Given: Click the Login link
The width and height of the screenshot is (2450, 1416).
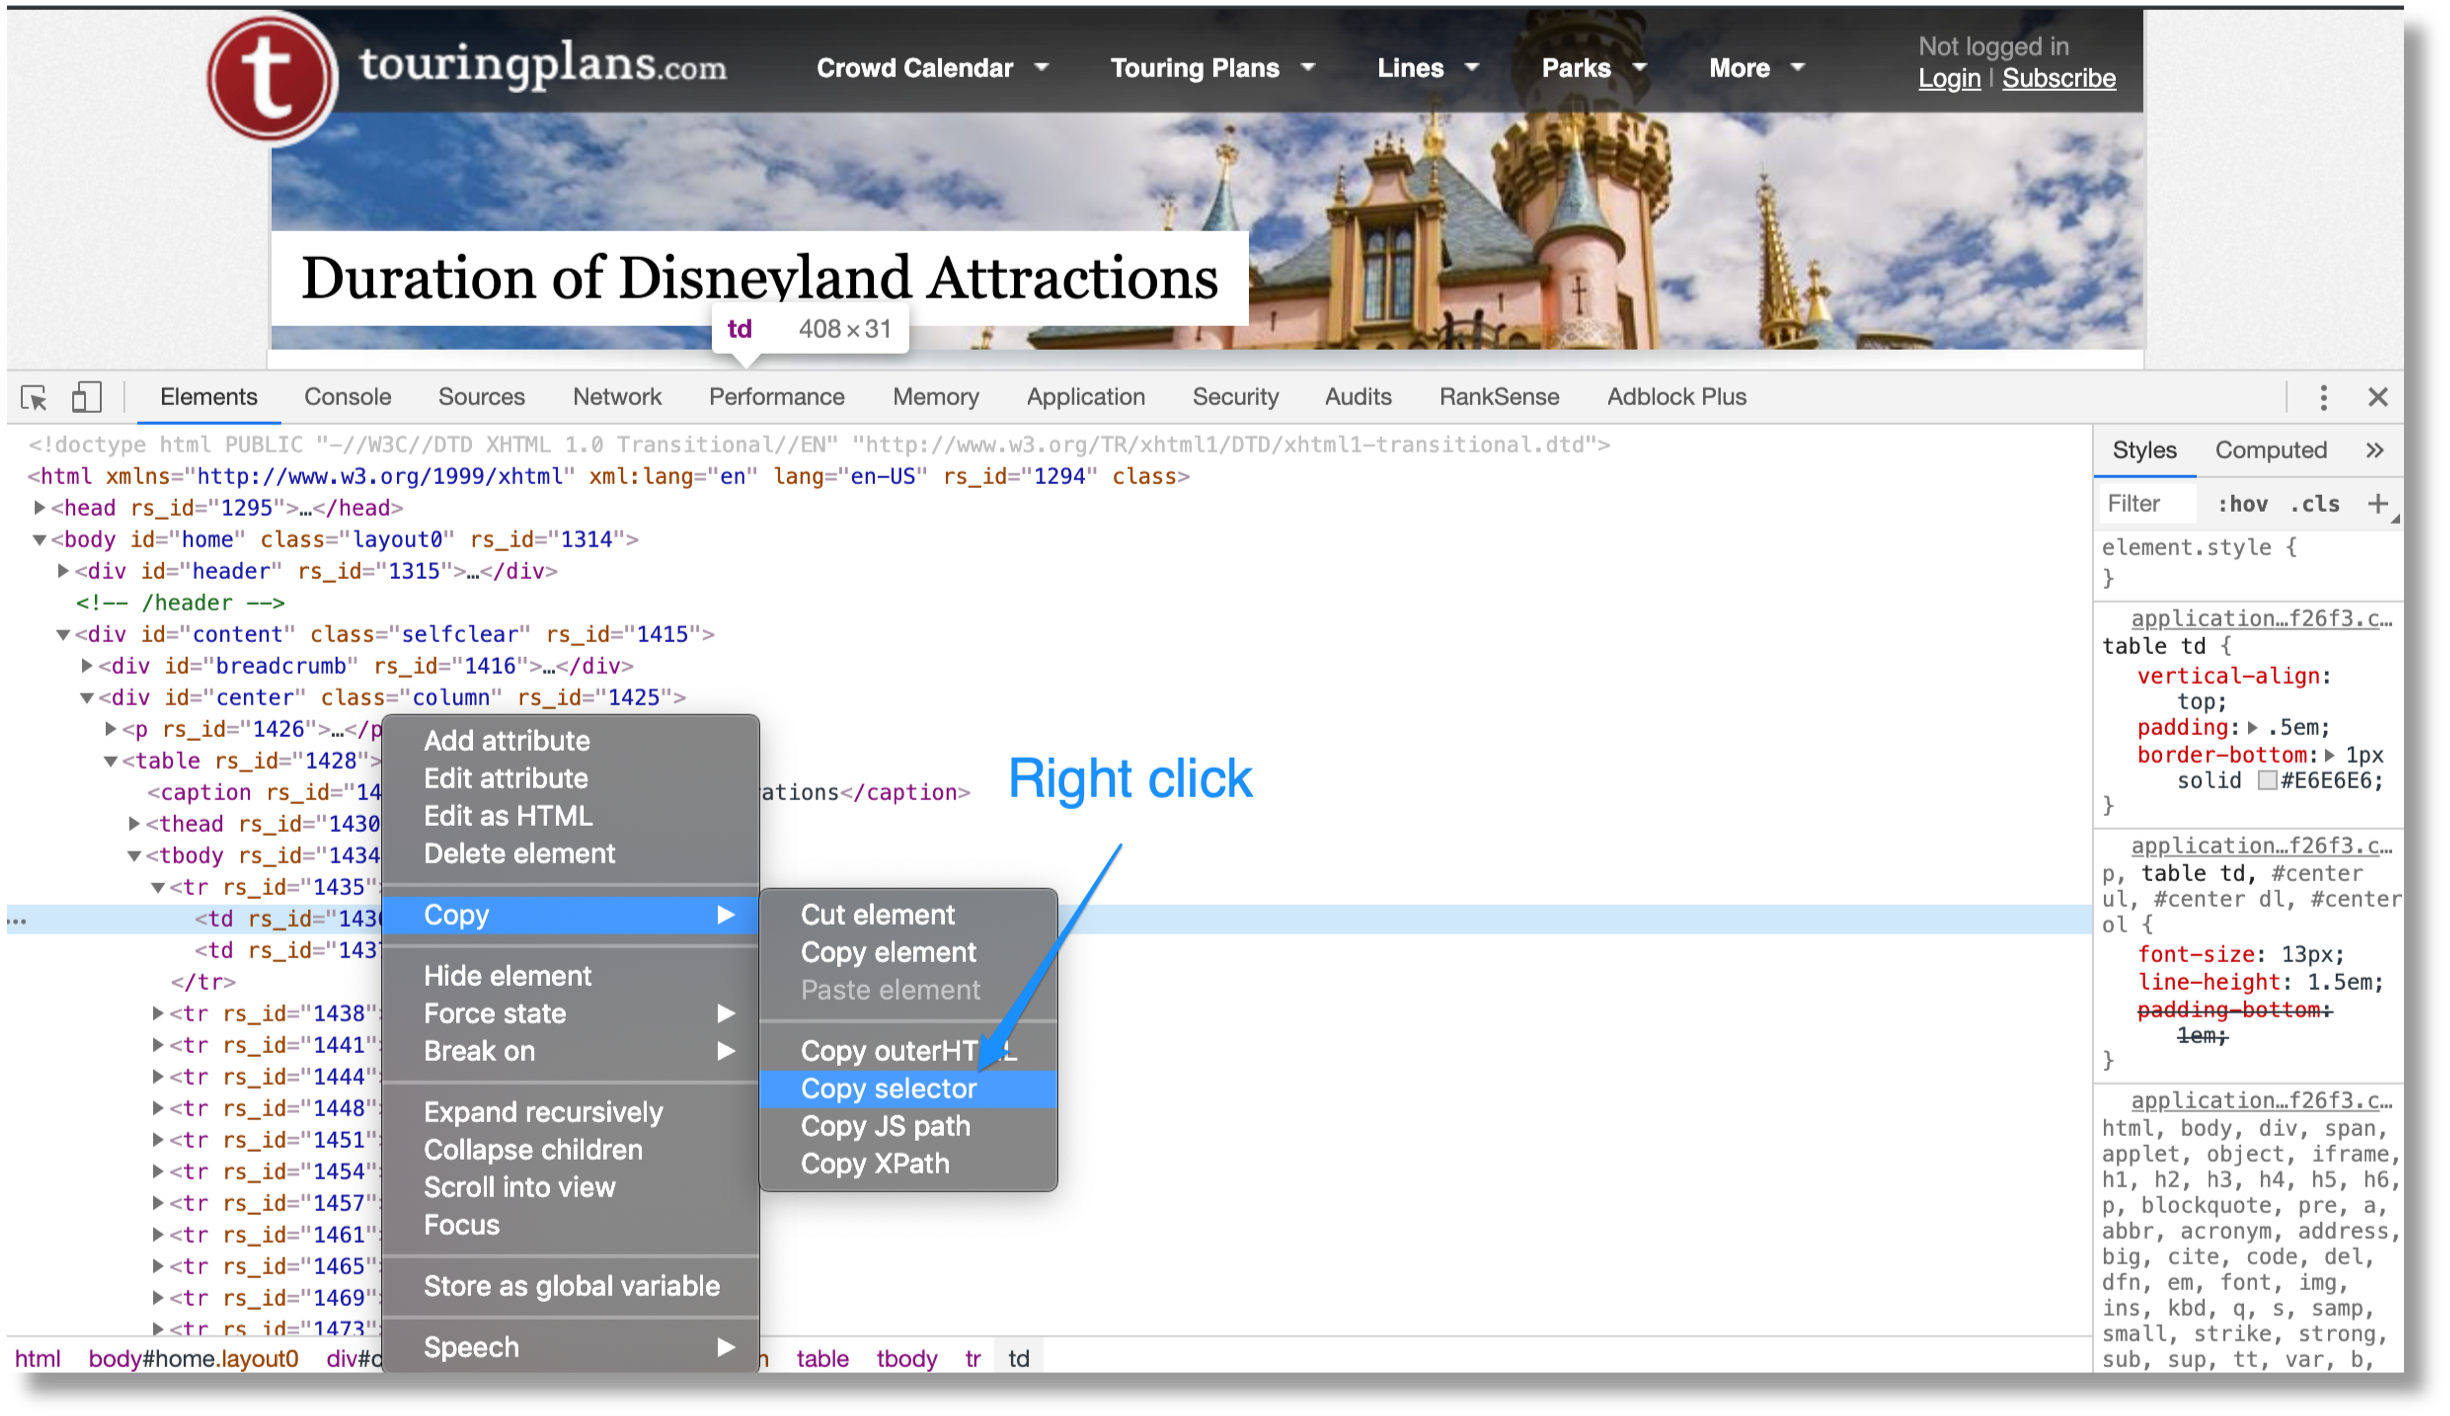Looking at the screenshot, I should [1949, 79].
